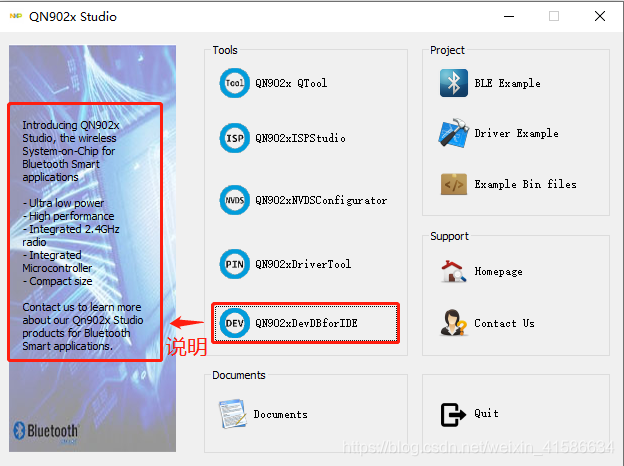This screenshot has width=624, height=466.
Task: Open the QN902x QTool icon
Action: tap(235, 83)
